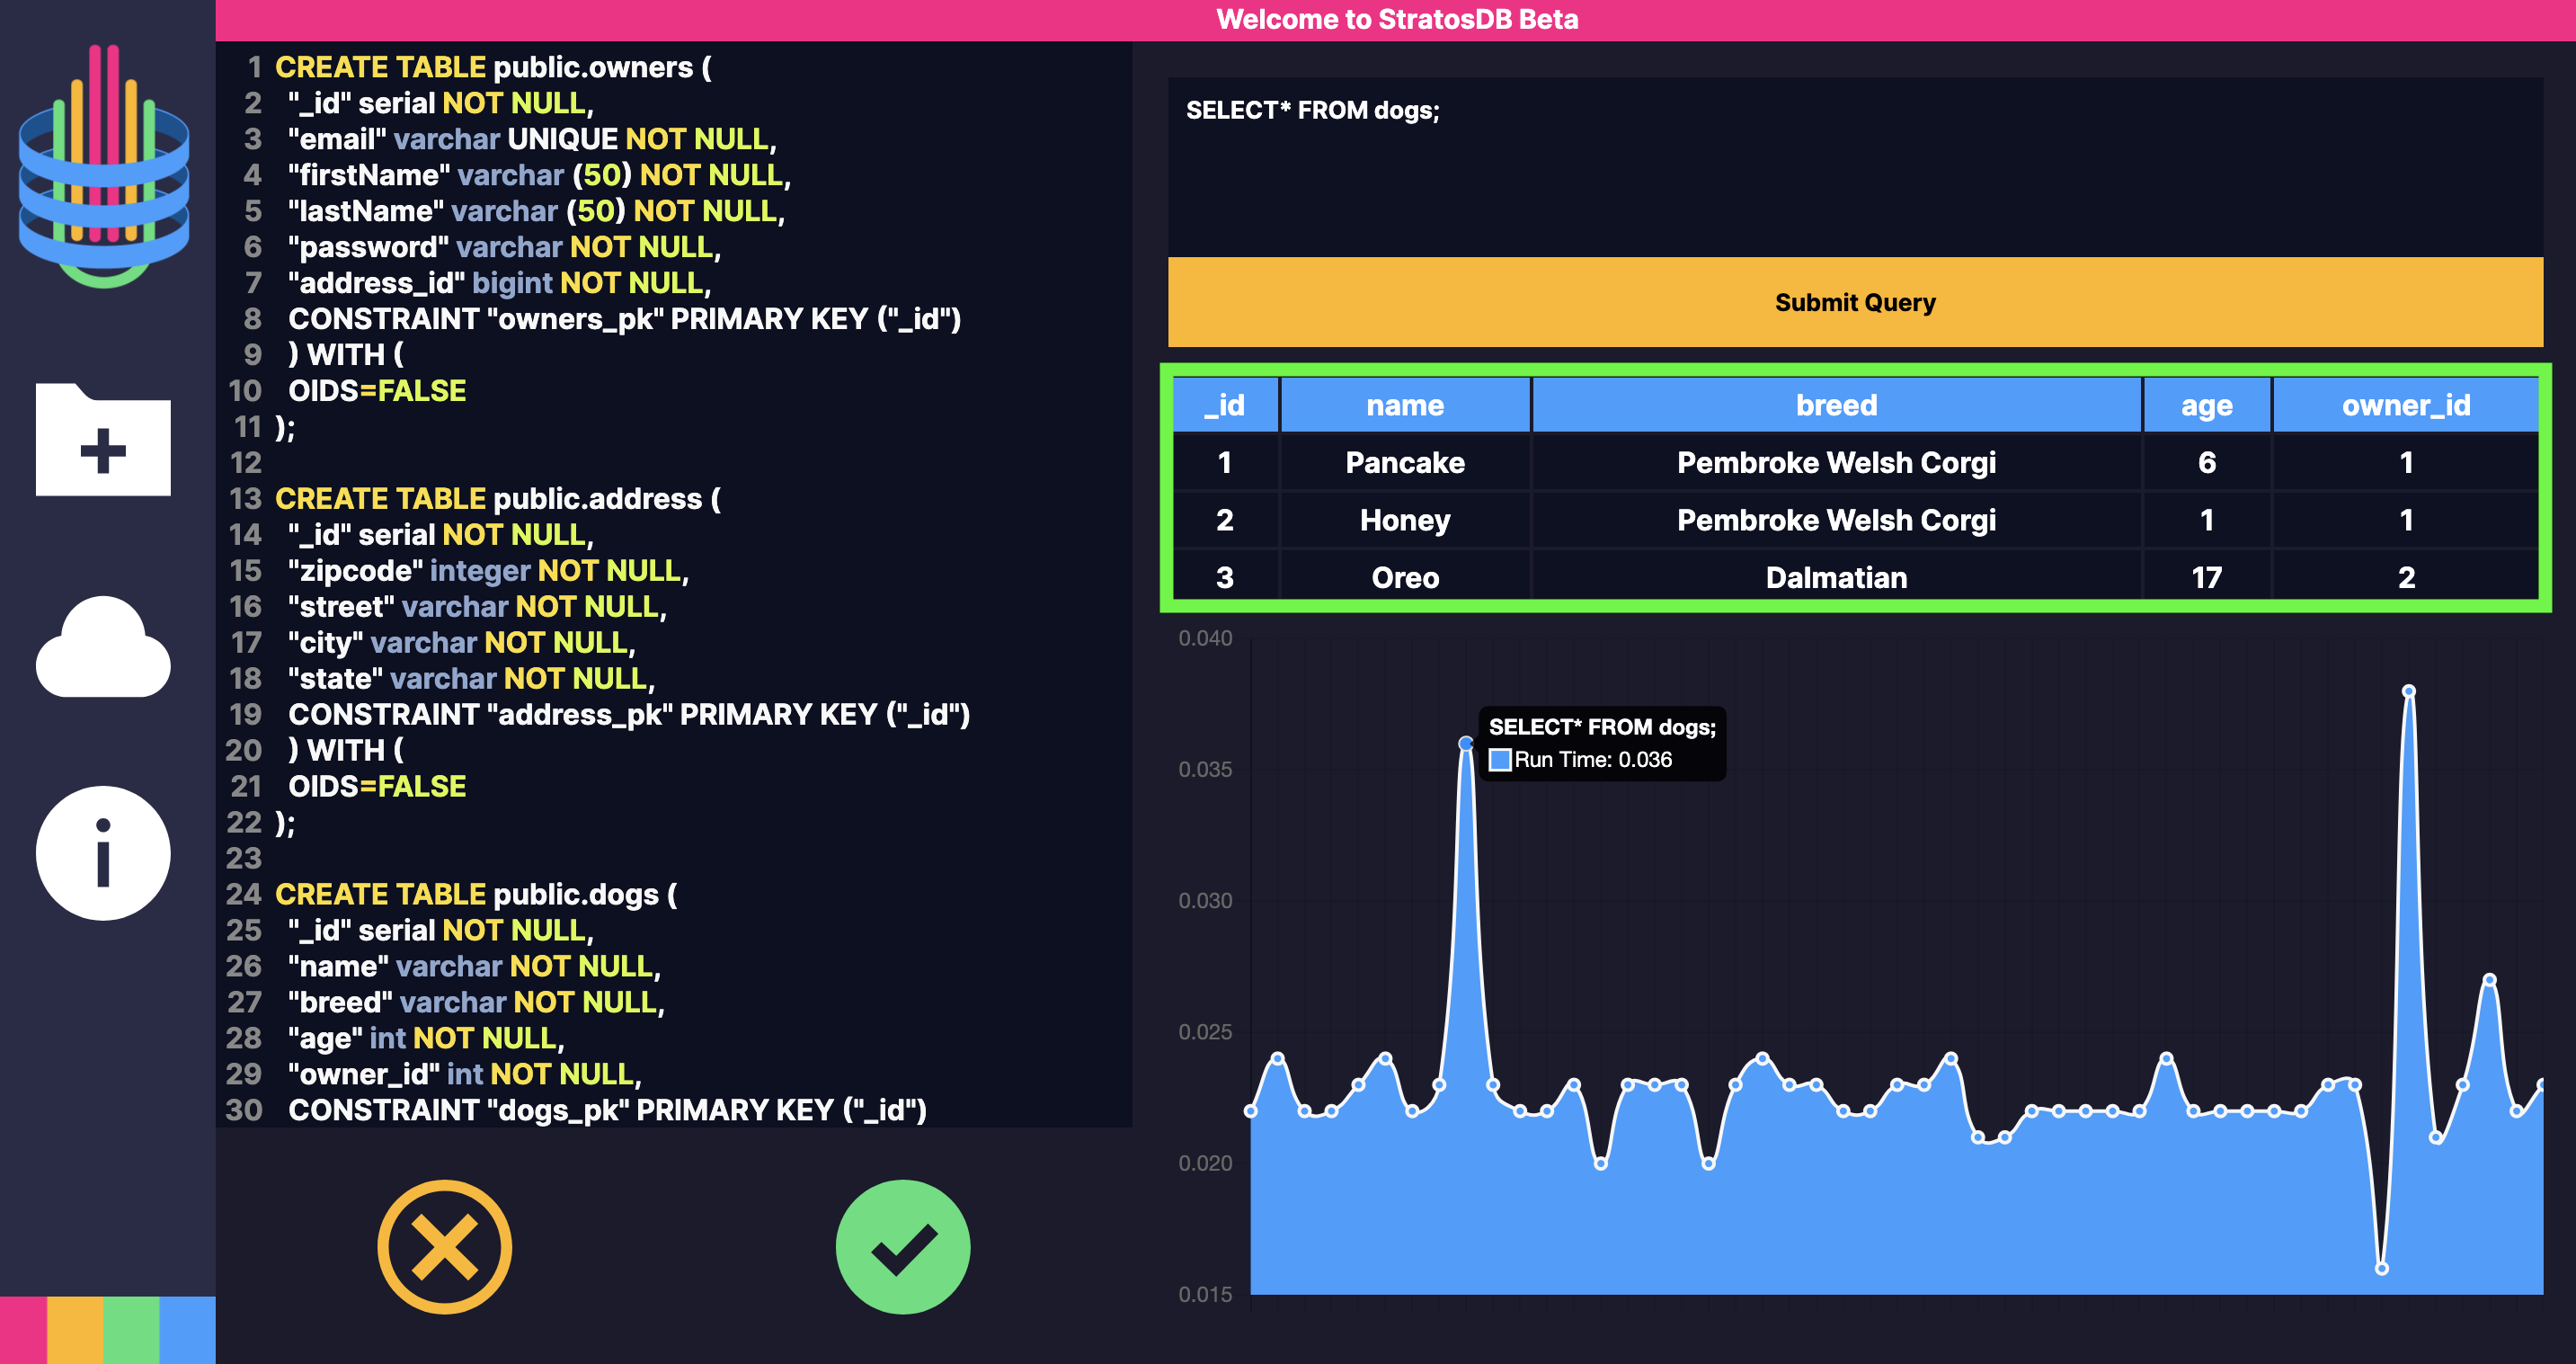Screen dimensions: 2576x1364
Task: Click the breed column header
Action: (x=1836, y=405)
